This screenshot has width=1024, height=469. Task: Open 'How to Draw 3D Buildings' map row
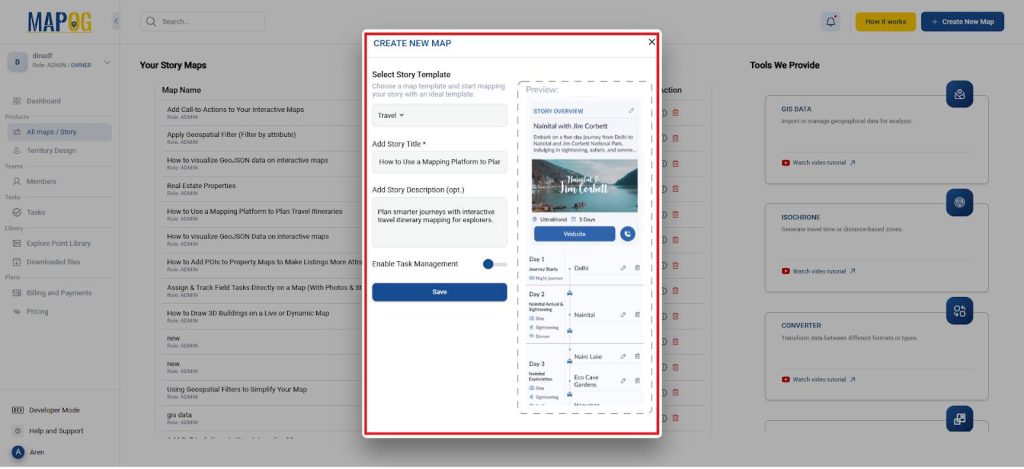[248, 313]
